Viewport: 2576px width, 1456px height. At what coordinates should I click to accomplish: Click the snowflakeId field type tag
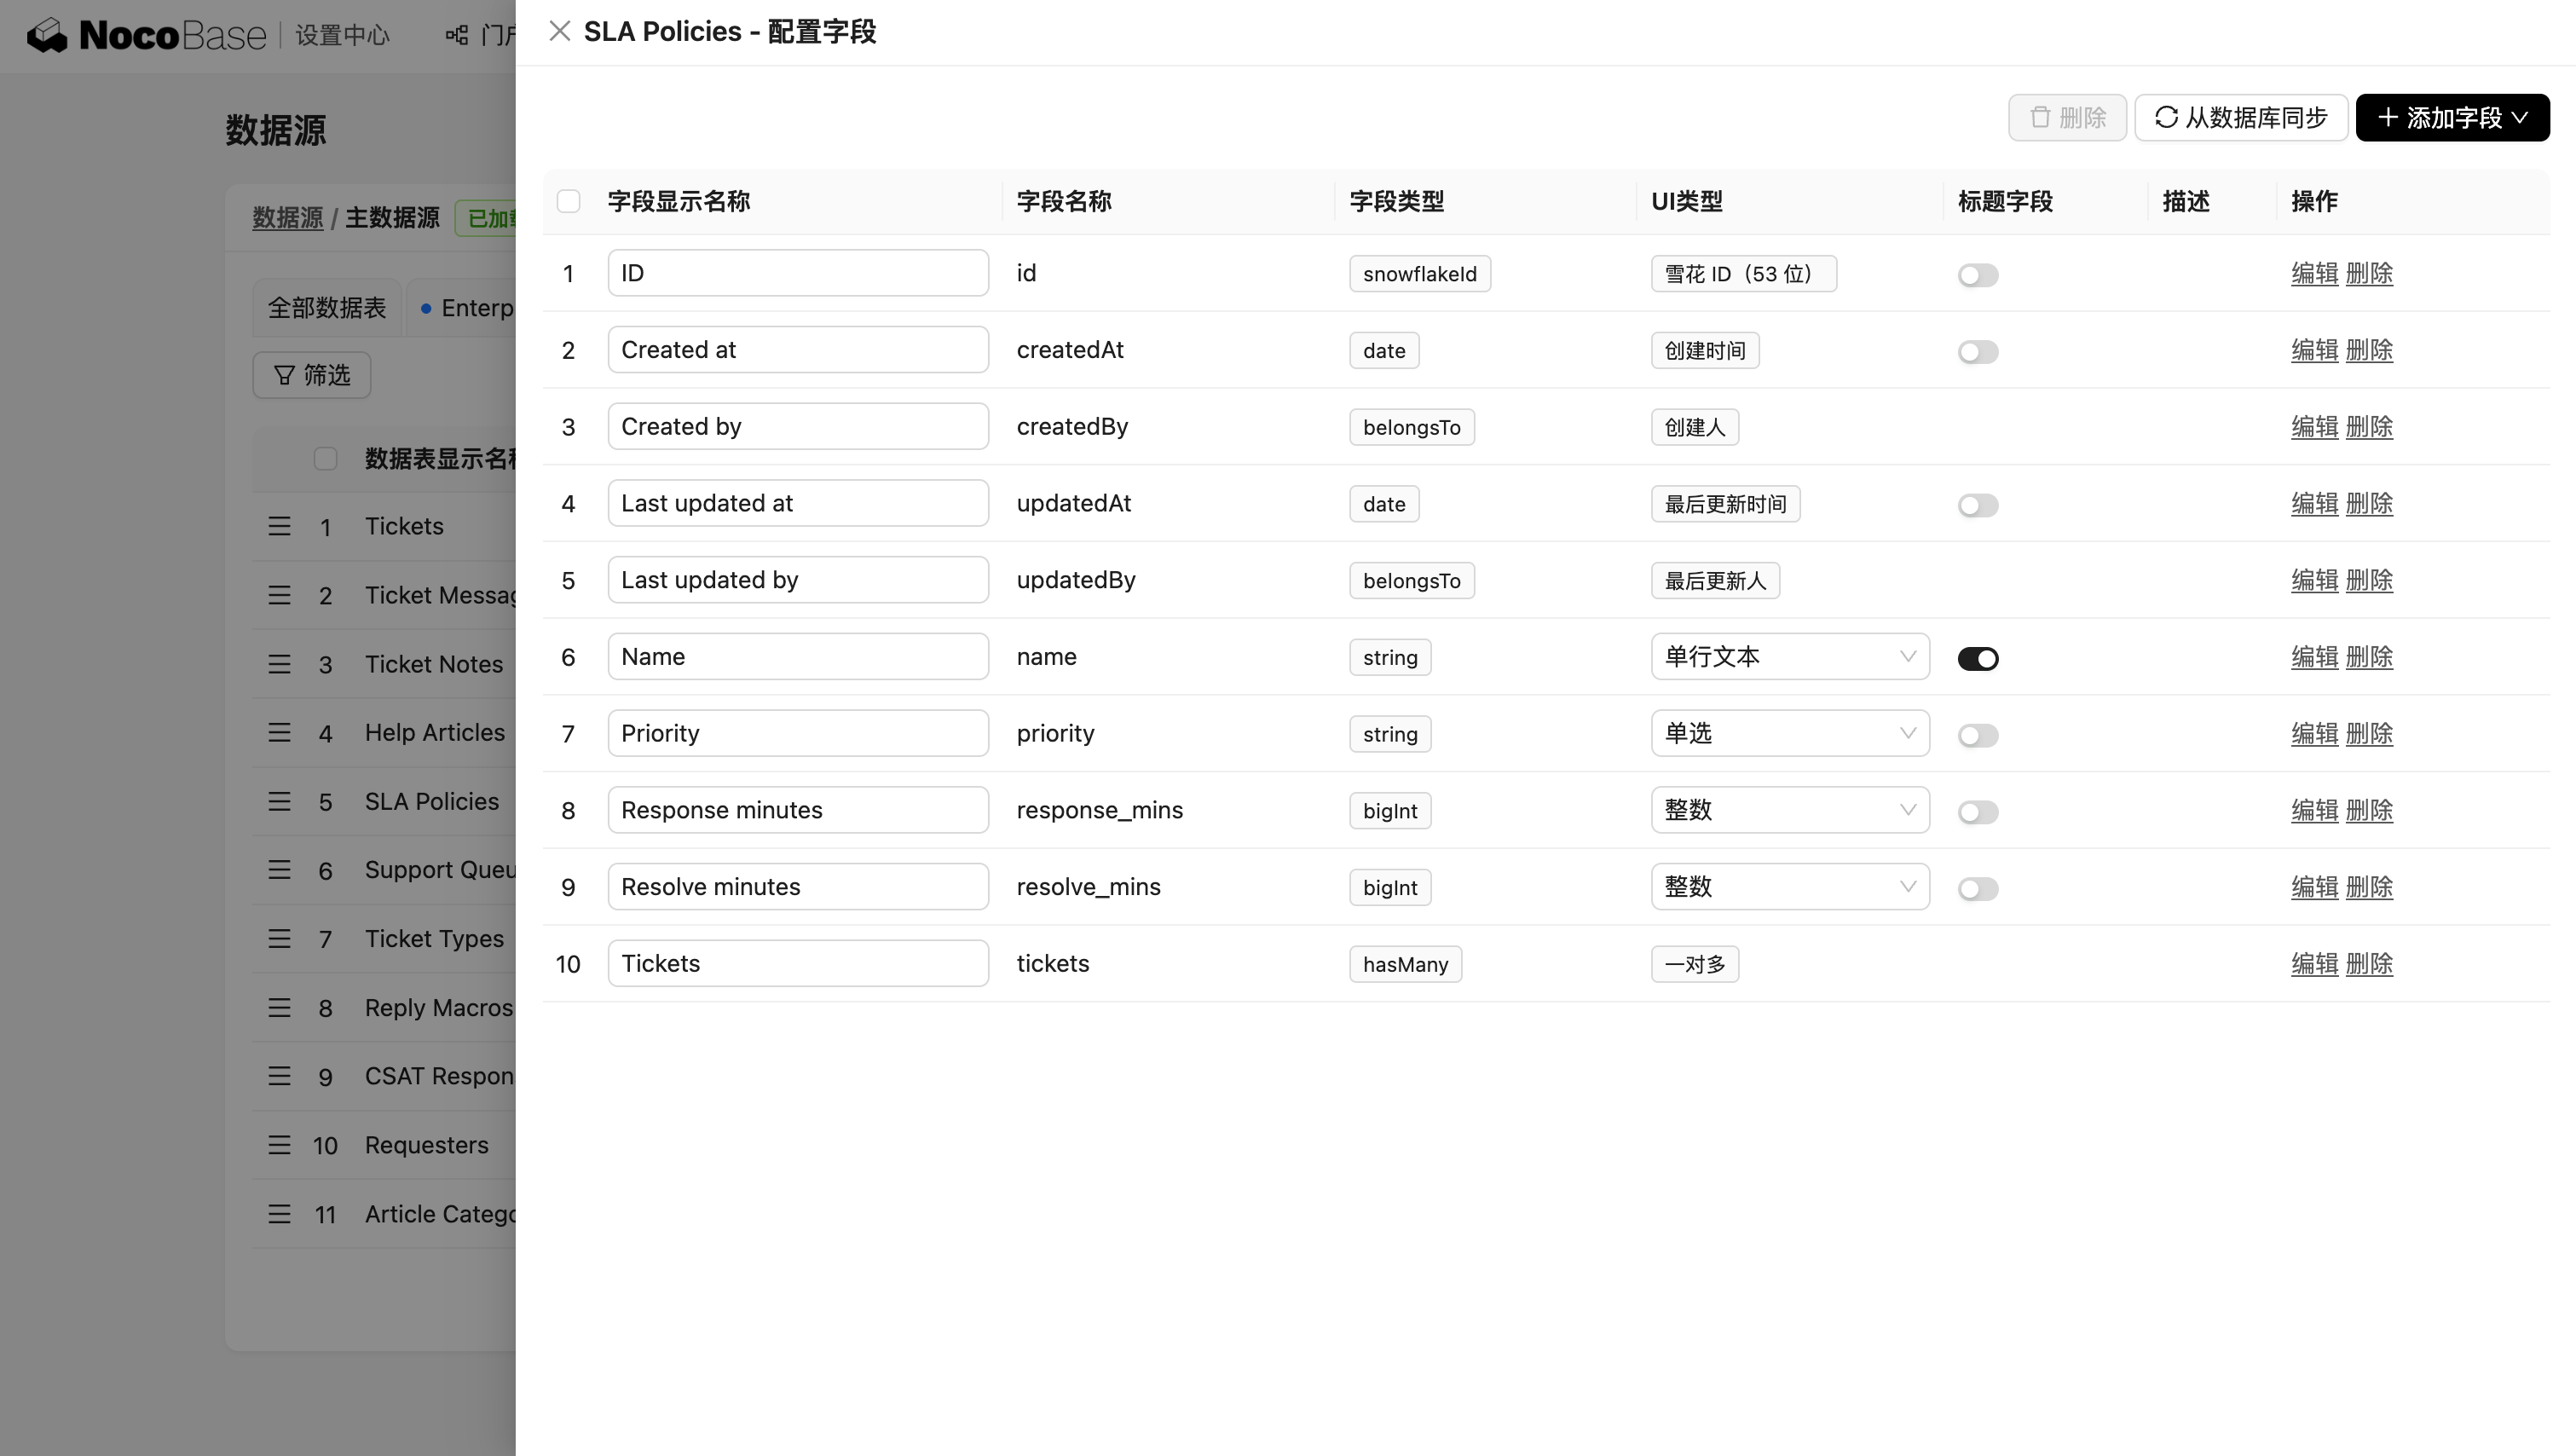1419,274
